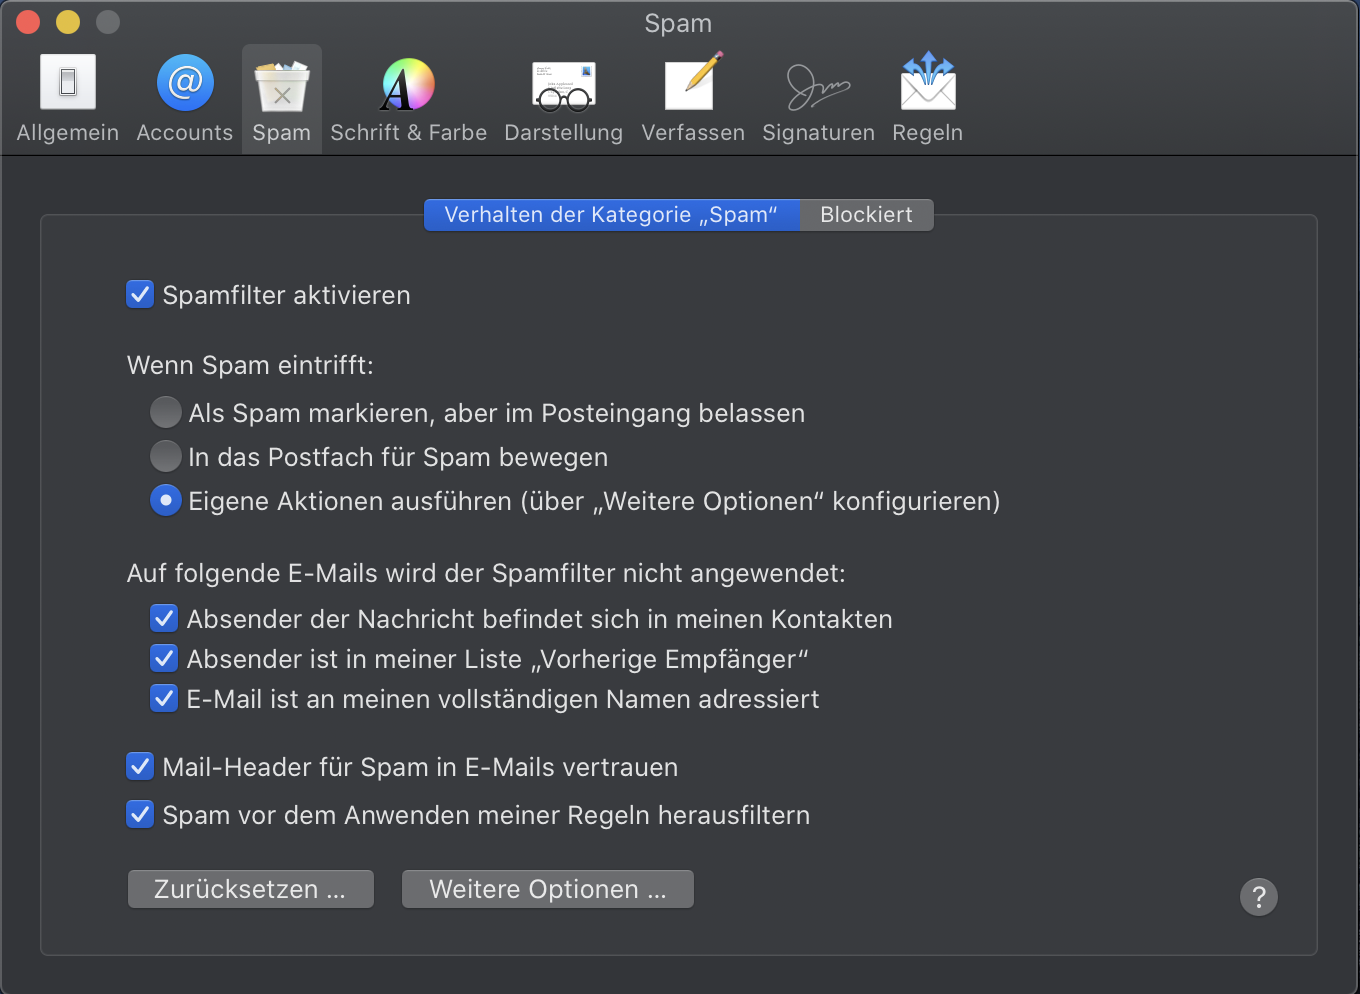Select Eigene Aktionen ausführen radio button
Viewport: 1360px width, 994px height.
click(166, 500)
